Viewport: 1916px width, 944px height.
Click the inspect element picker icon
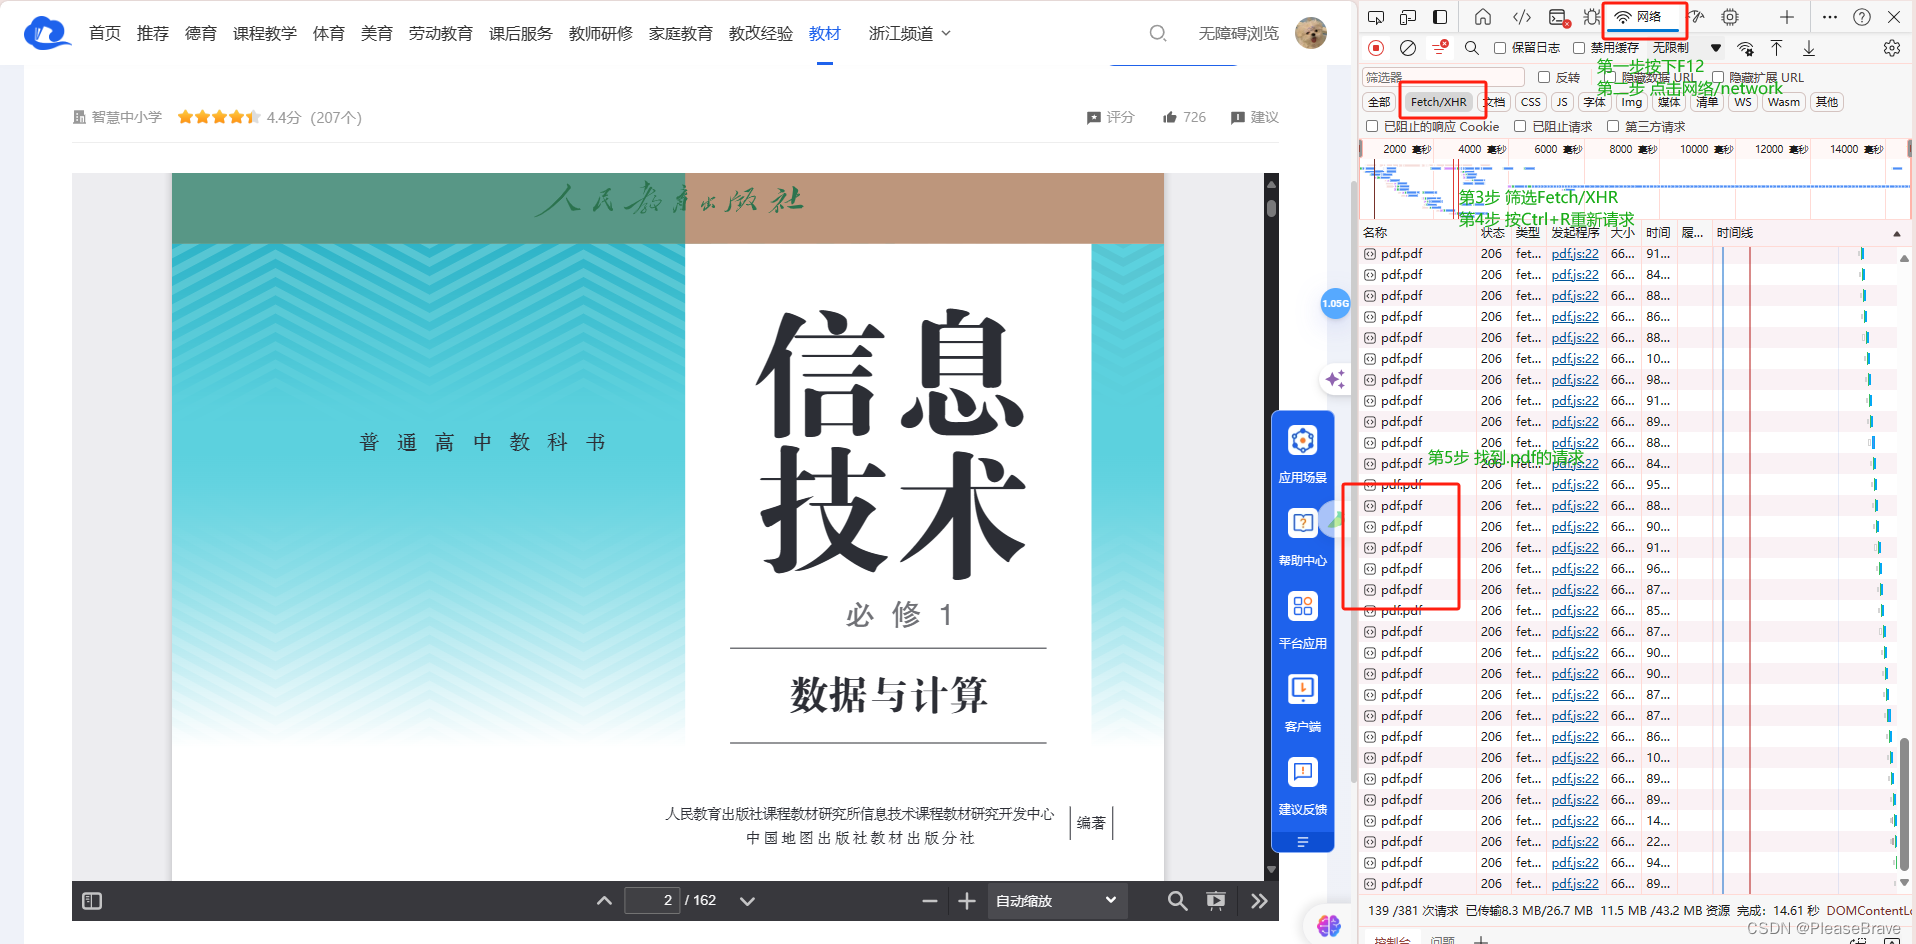tap(1376, 17)
